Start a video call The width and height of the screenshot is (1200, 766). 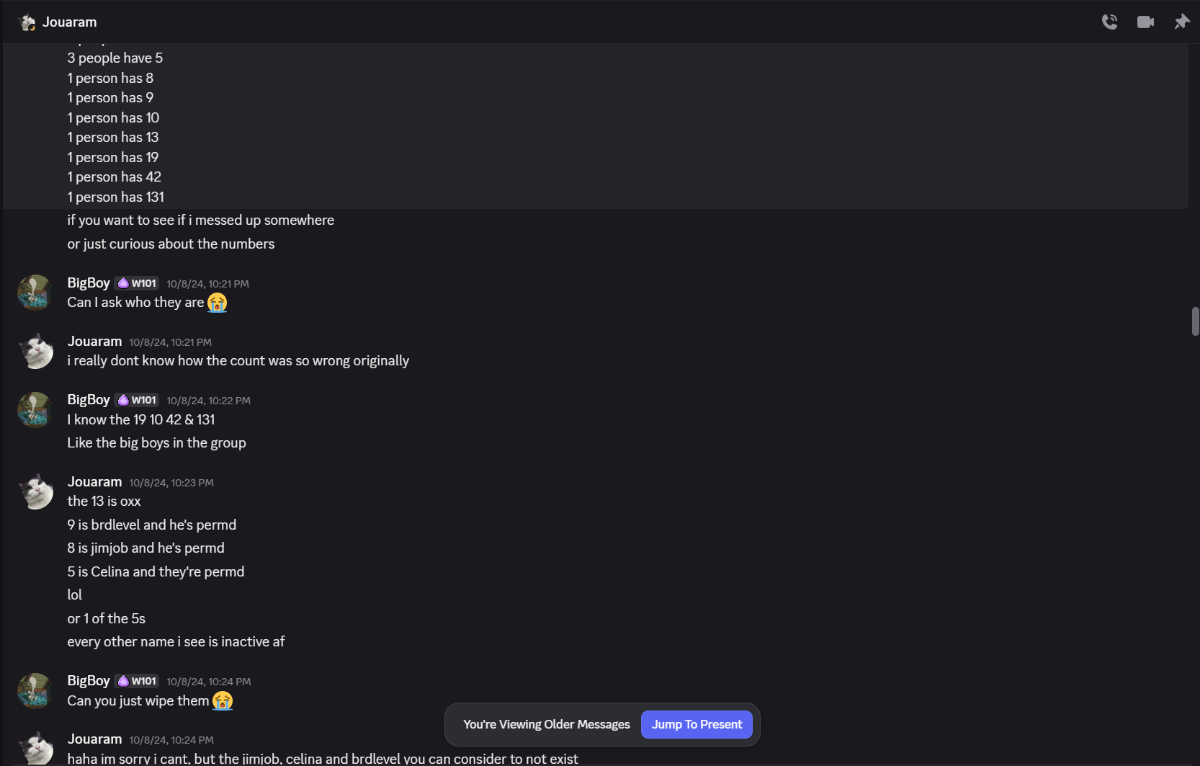pyautogui.click(x=1145, y=22)
